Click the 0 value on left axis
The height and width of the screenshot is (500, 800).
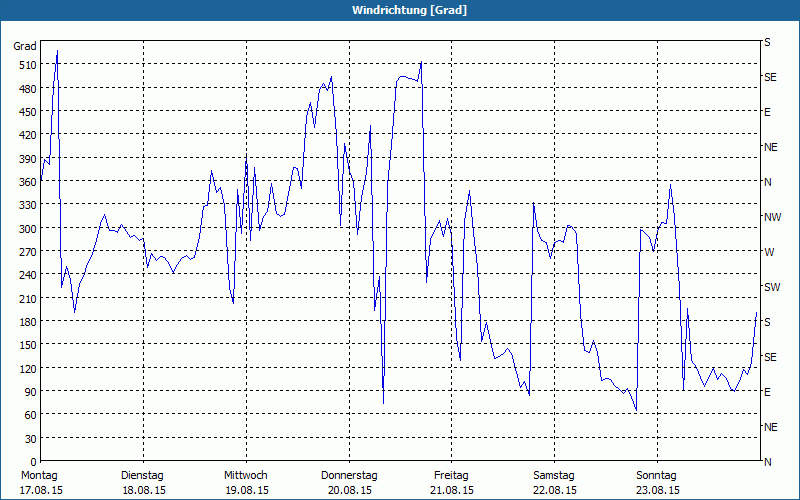pos(34,462)
